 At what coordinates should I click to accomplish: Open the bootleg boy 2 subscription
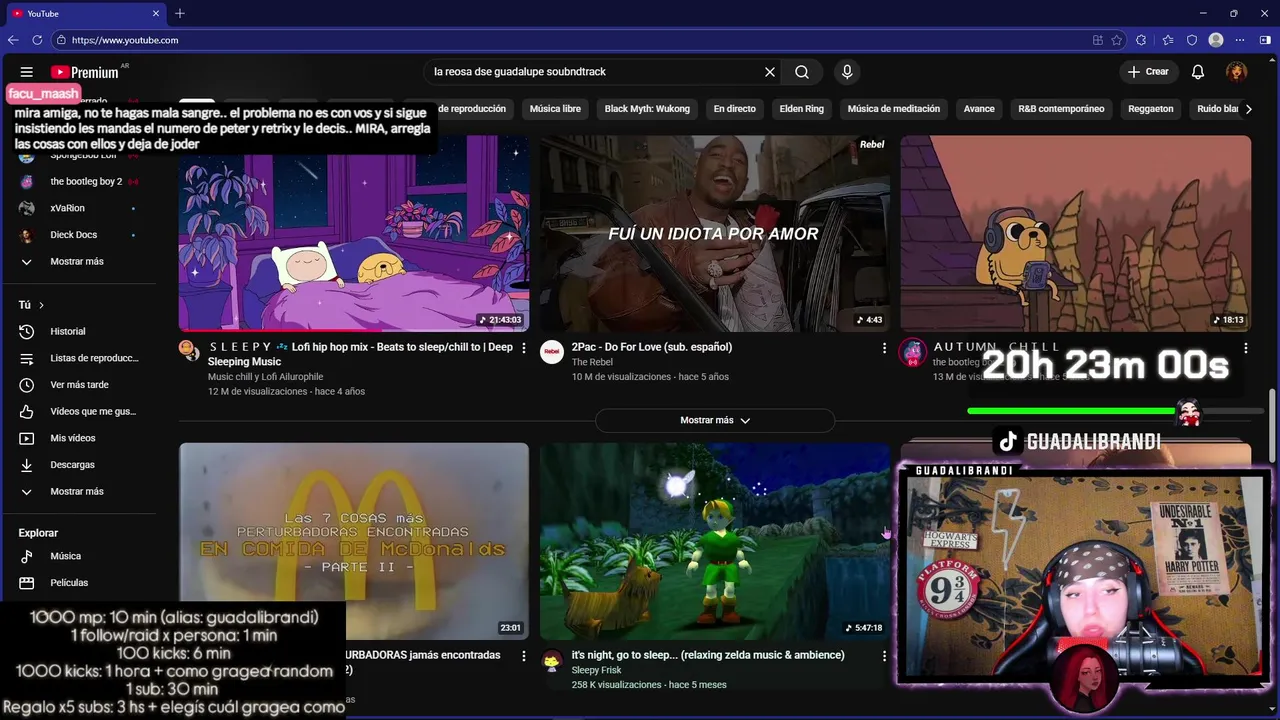tap(80, 182)
